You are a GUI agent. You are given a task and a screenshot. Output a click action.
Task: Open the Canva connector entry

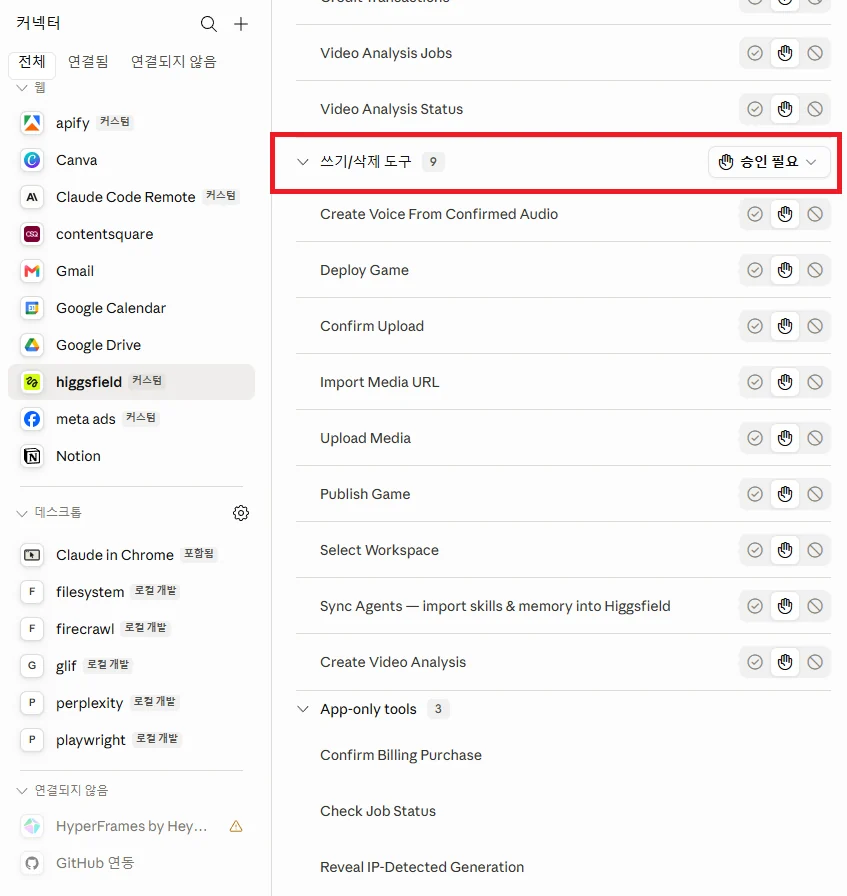131,160
